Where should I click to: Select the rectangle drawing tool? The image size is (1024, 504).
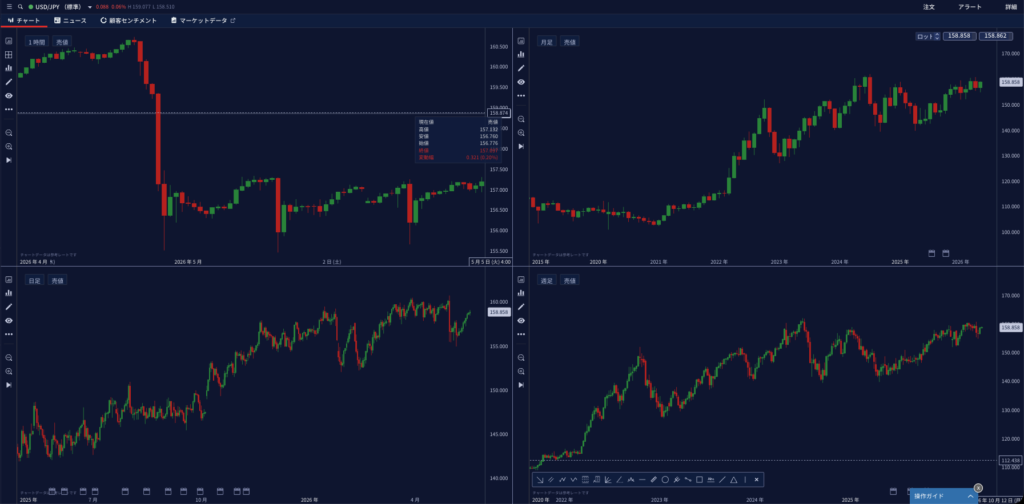point(699,480)
